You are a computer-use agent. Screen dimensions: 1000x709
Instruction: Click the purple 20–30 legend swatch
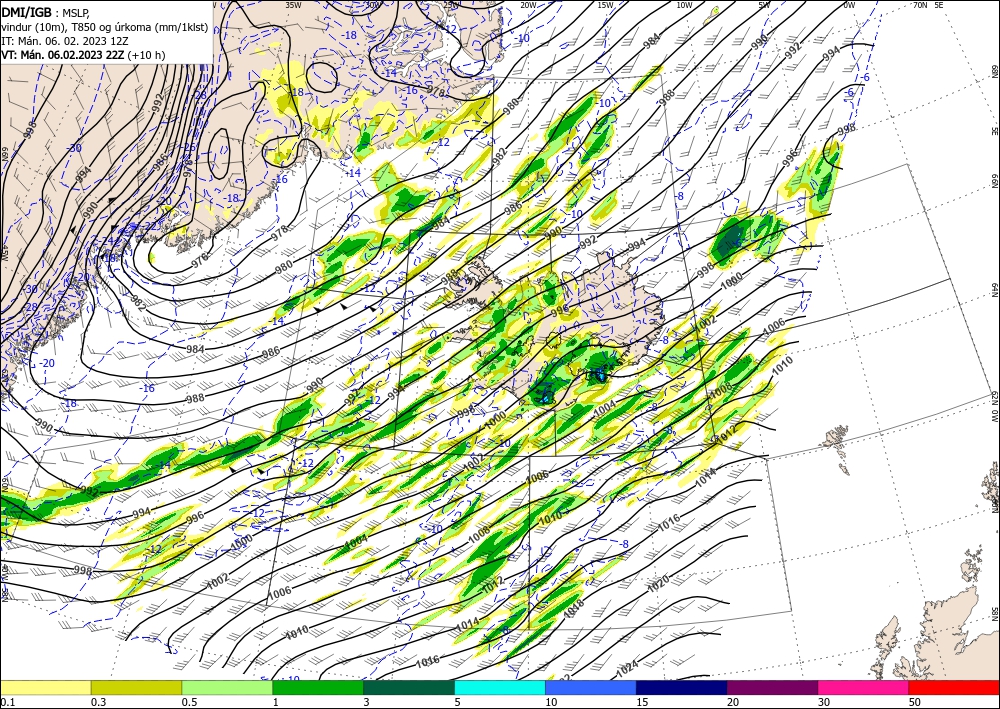pyautogui.click(x=772, y=687)
